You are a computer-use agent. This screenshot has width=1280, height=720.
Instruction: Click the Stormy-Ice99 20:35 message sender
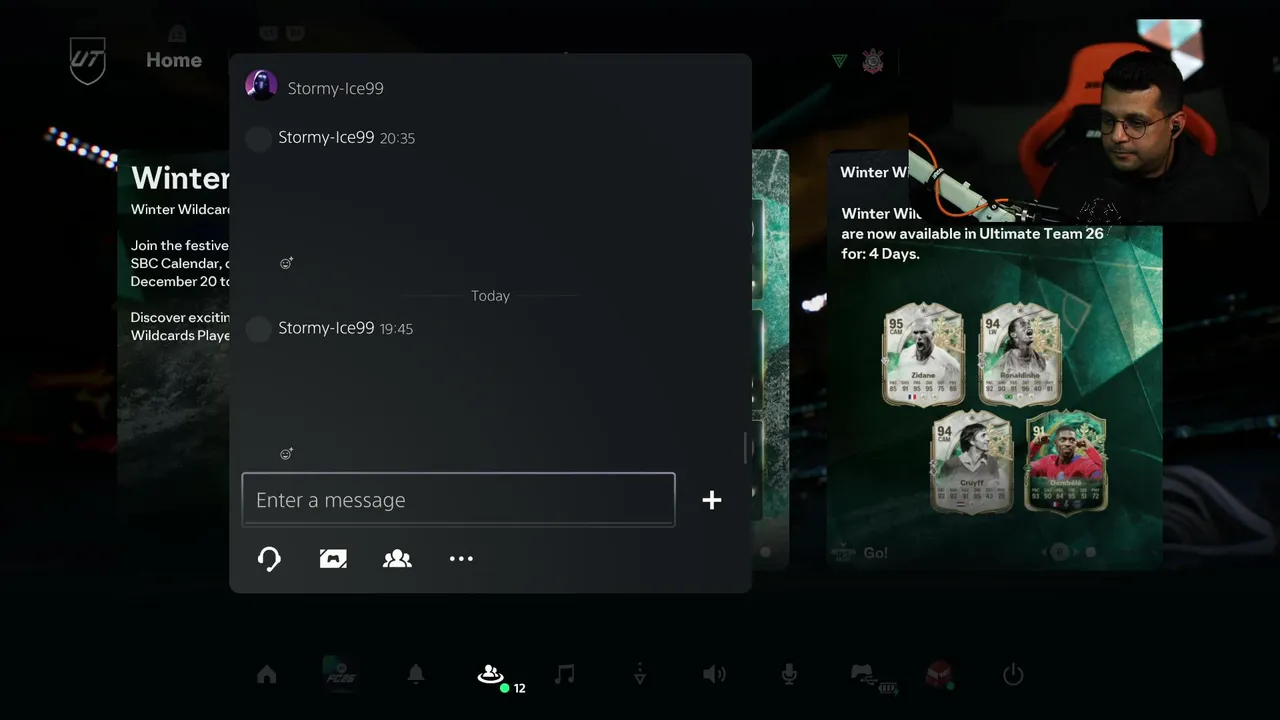(x=326, y=138)
